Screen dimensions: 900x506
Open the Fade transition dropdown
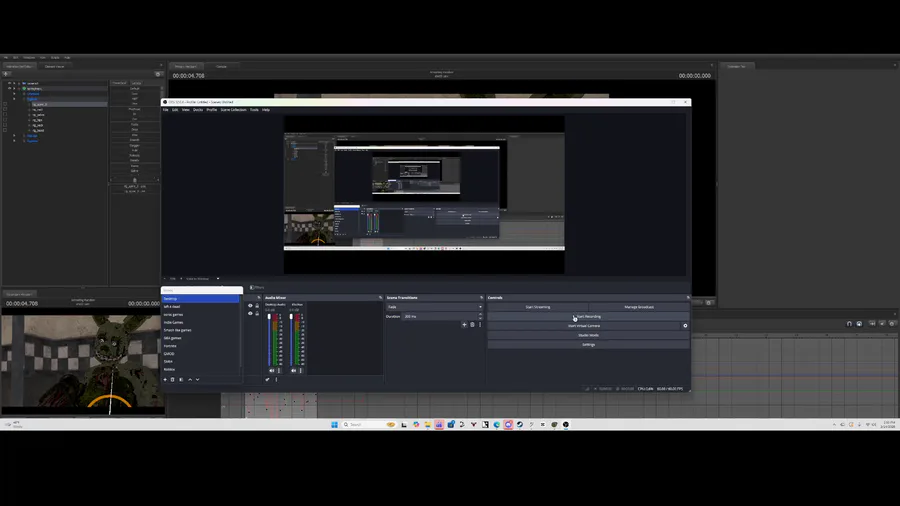435,307
